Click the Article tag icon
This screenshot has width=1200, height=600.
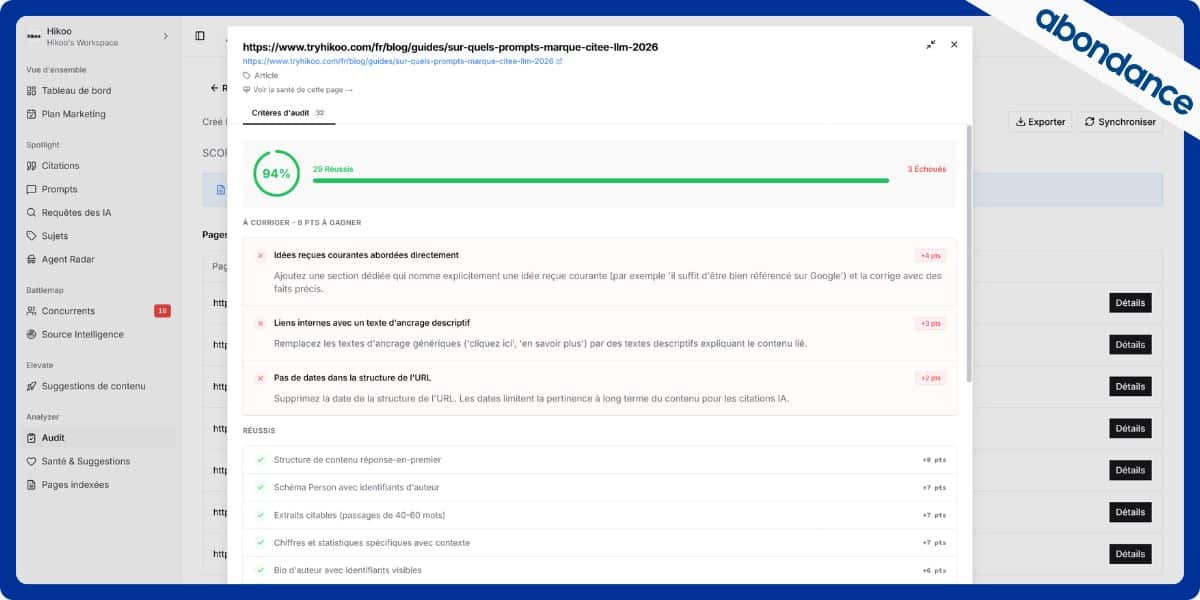247,75
